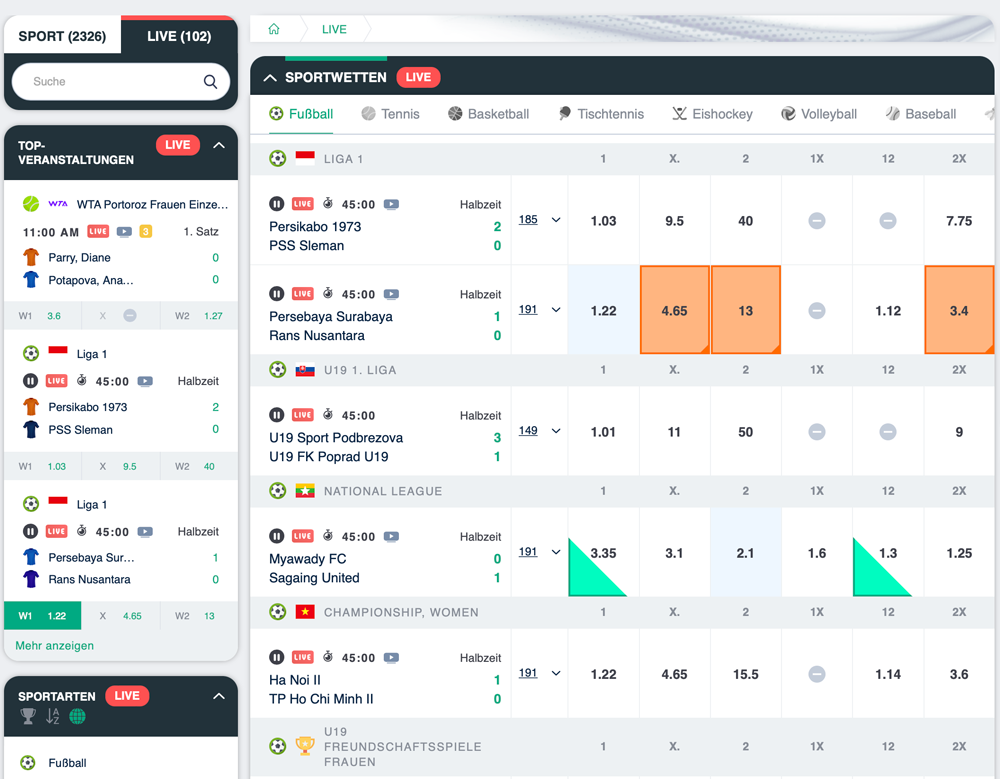Viewport: 1000px width, 779px height.
Task: Collapse the TOP-VERANSTALTUNGEN panel
Action: (219, 144)
